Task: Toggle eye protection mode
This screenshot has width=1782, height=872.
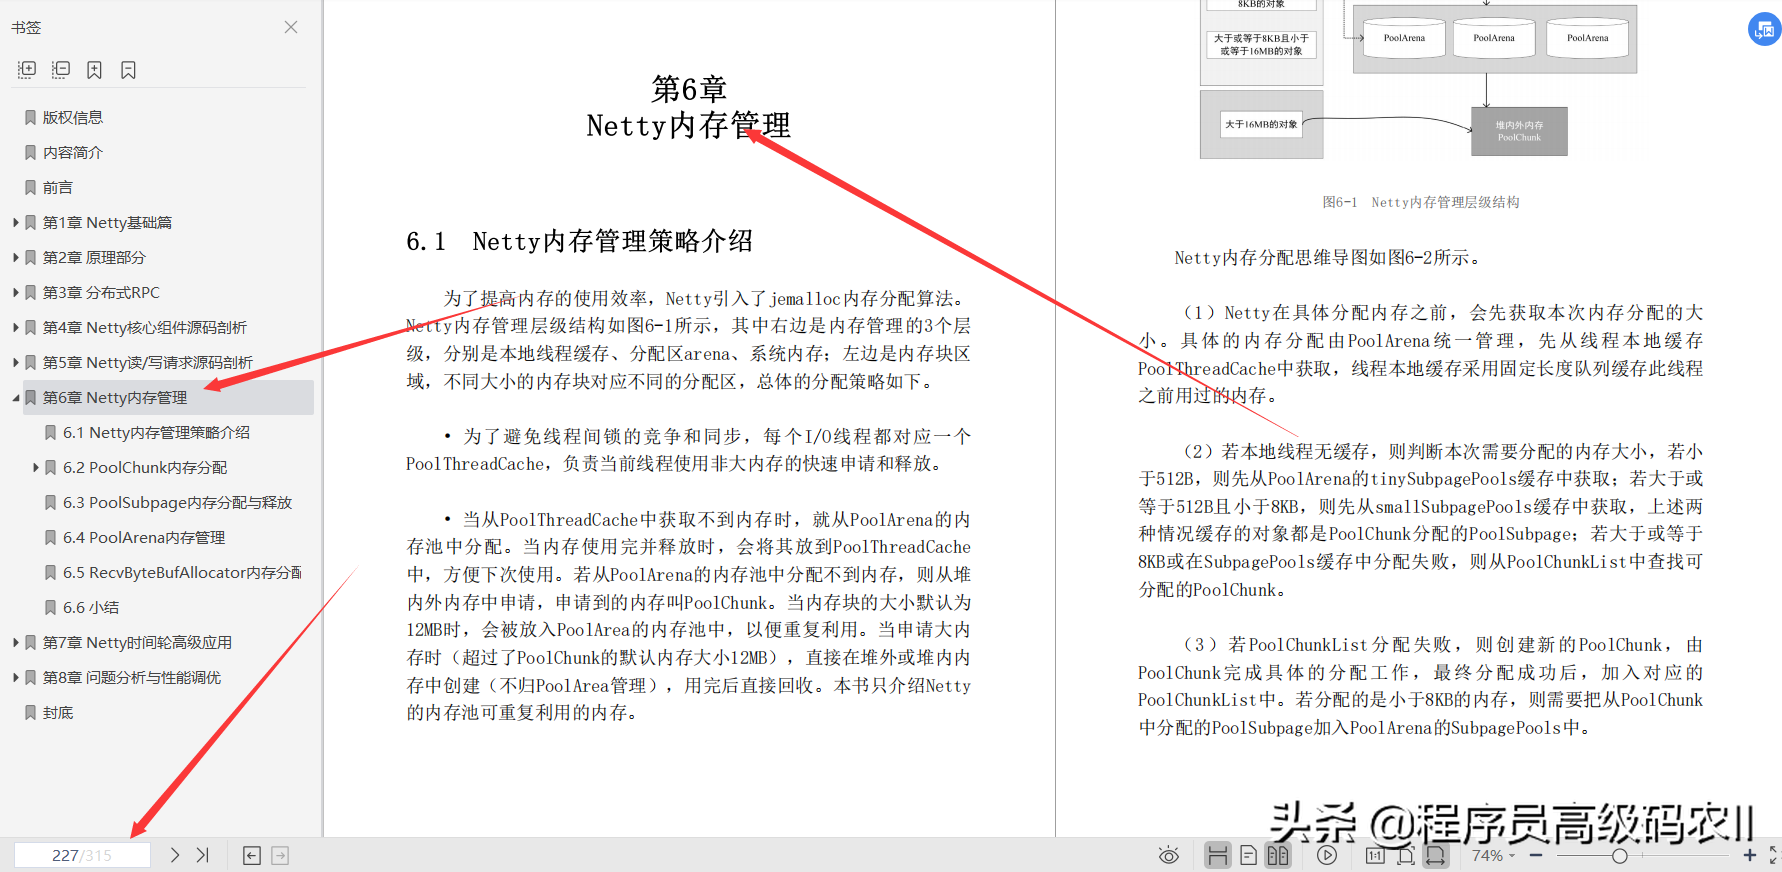Action: pyautogui.click(x=1168, y=855)
